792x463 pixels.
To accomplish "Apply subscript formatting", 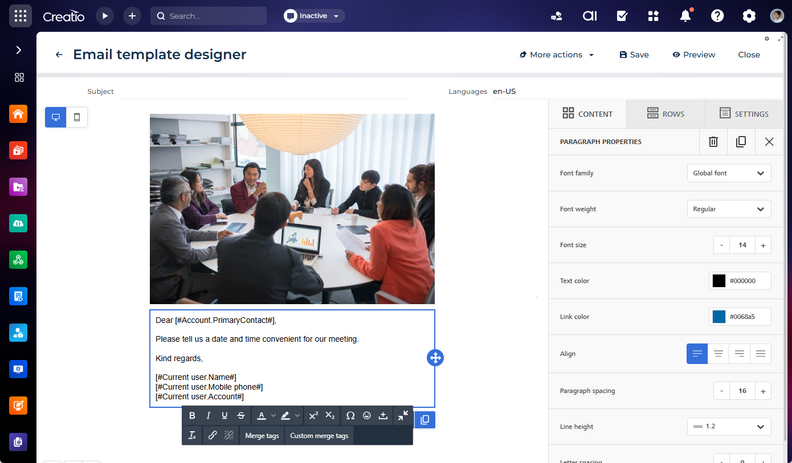I will (x=330, y=416).
